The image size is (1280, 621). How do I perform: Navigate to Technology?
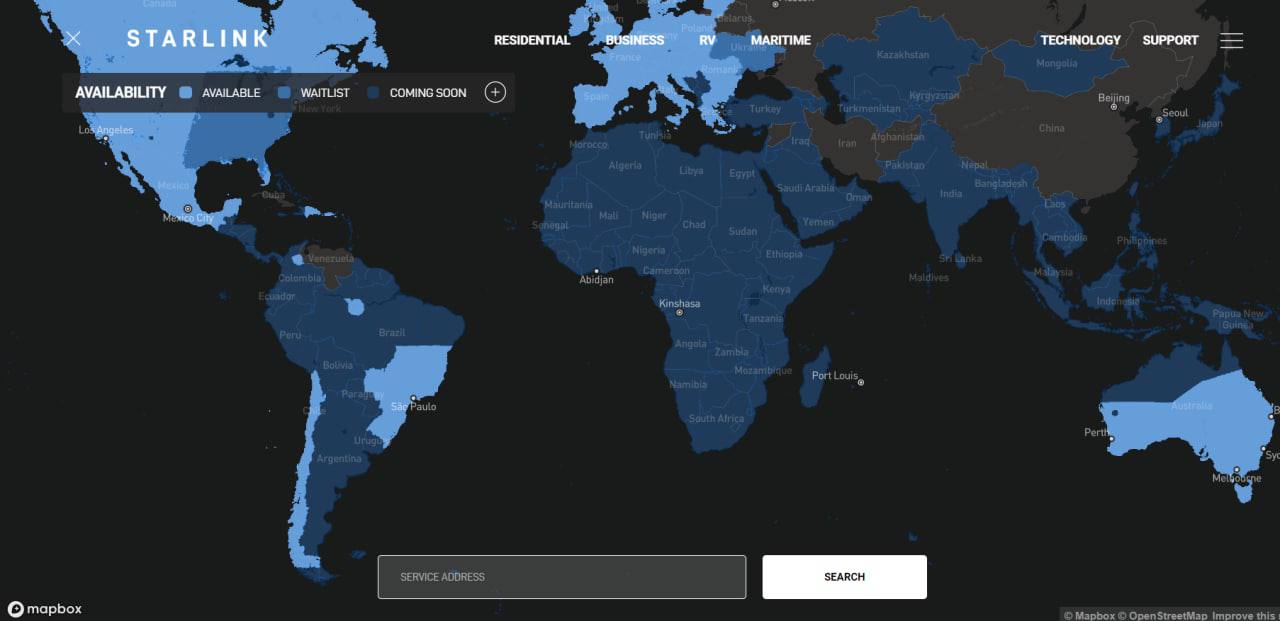tap(1081, 40)
